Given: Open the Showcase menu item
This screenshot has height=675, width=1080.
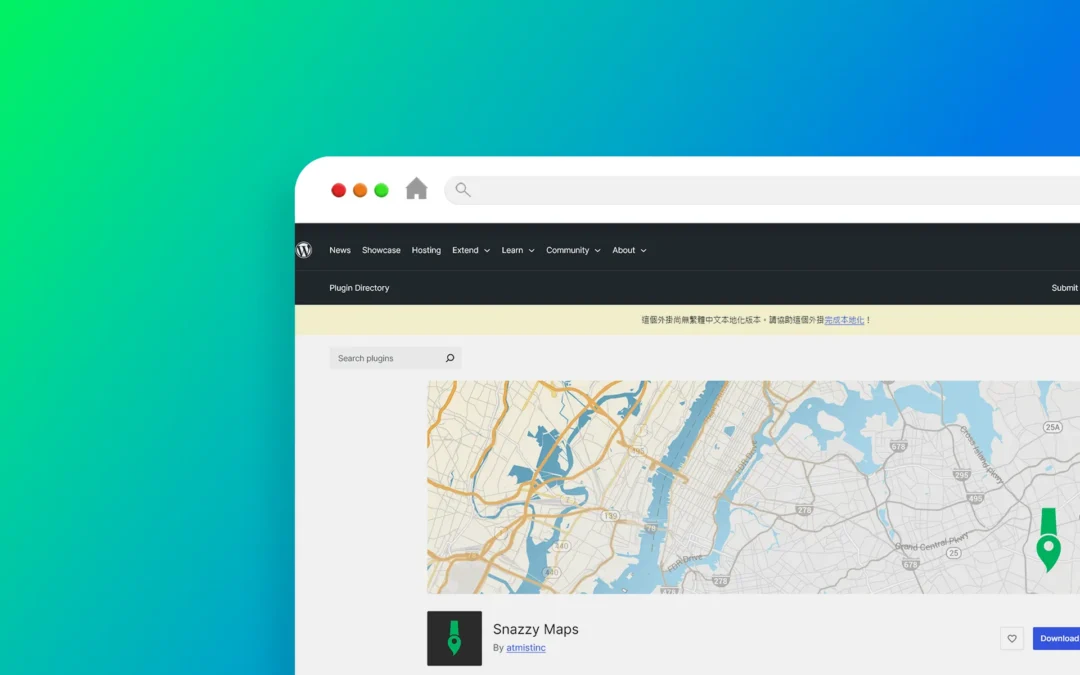Looking at the screenshot, I should pyautogui.click(x=381, y=250).
